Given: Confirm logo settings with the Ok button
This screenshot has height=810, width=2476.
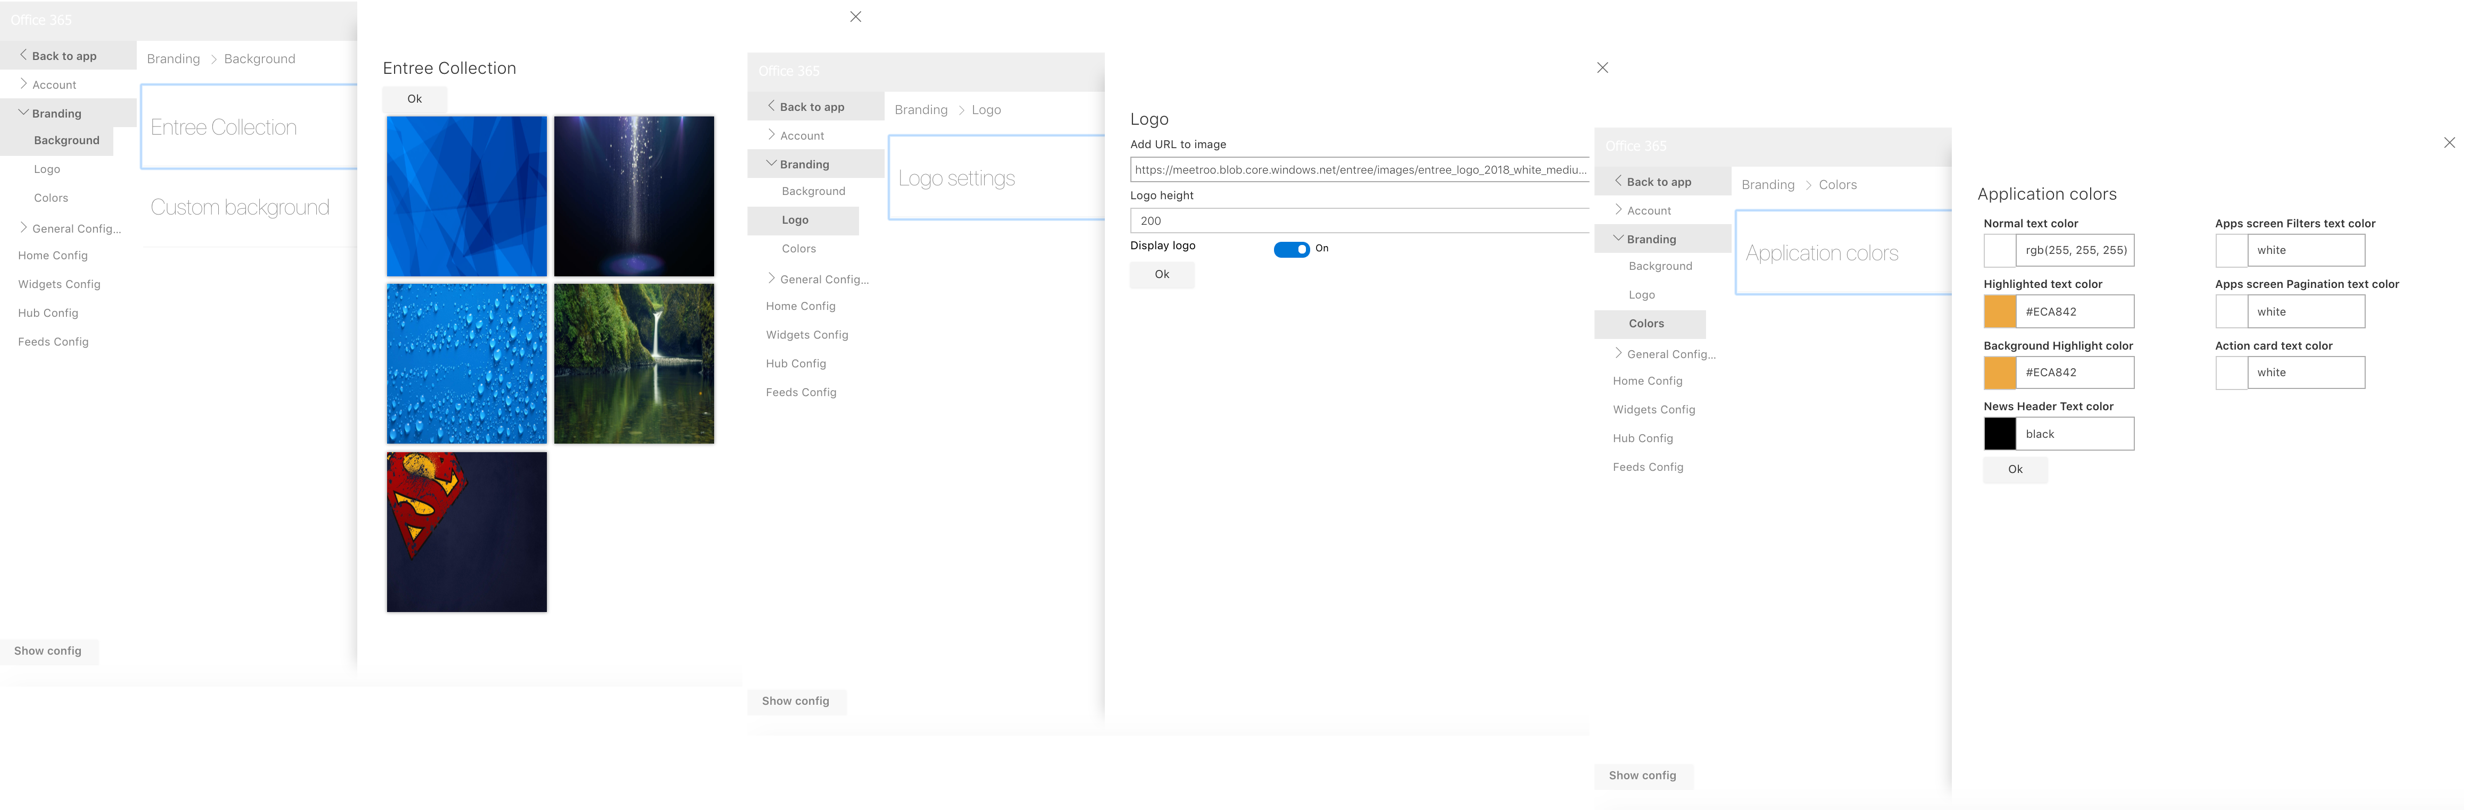Looking at the screenshot, I should pos(1162,274).
